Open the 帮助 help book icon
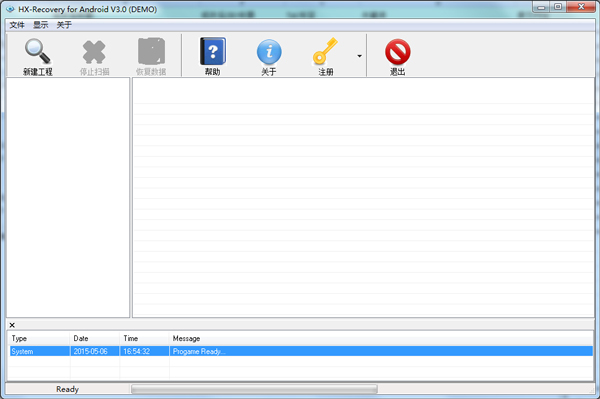 pos(213,51)
